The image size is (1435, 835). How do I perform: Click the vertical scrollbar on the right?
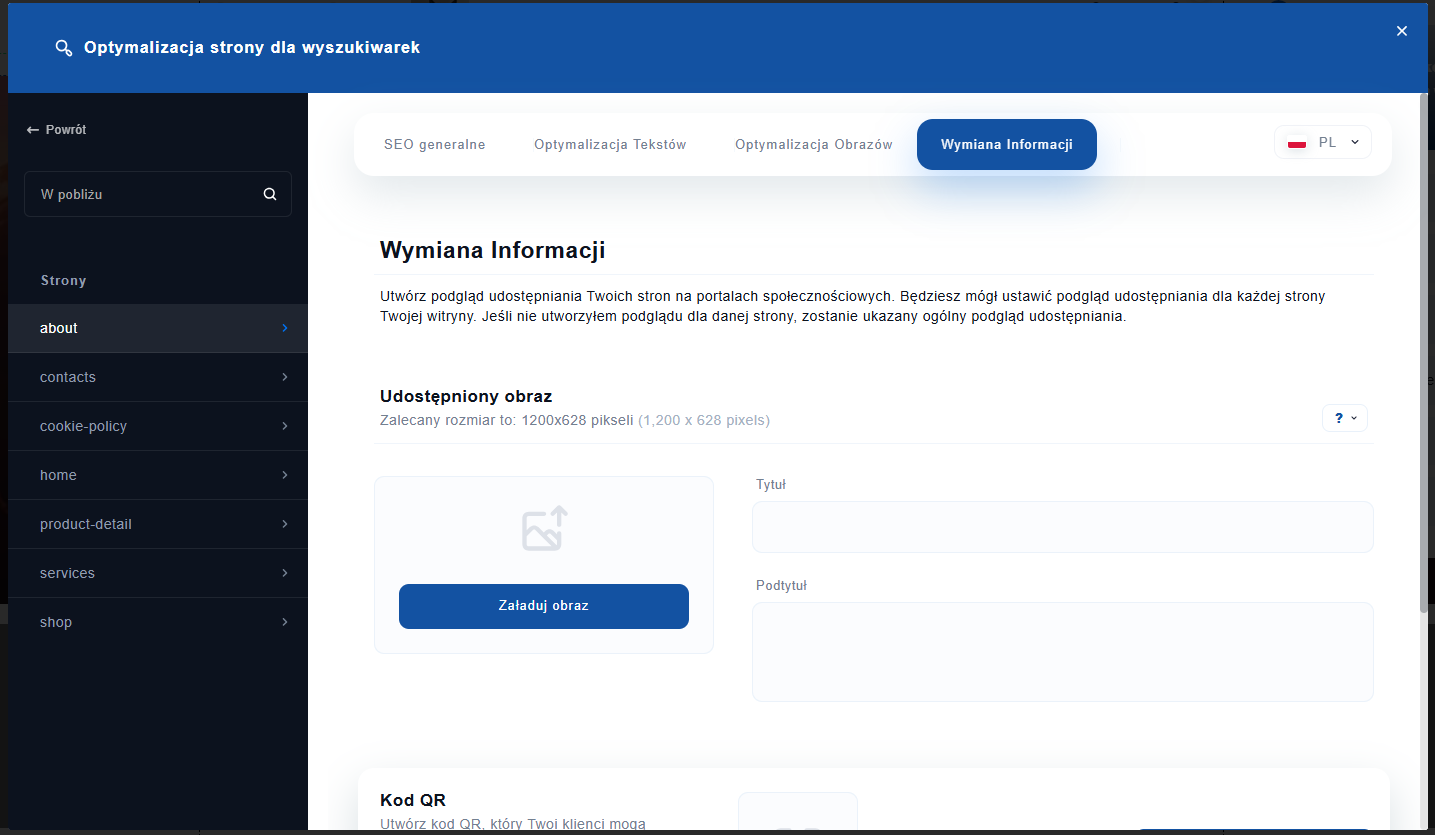pyautogui.click(x=1424, y=350)
